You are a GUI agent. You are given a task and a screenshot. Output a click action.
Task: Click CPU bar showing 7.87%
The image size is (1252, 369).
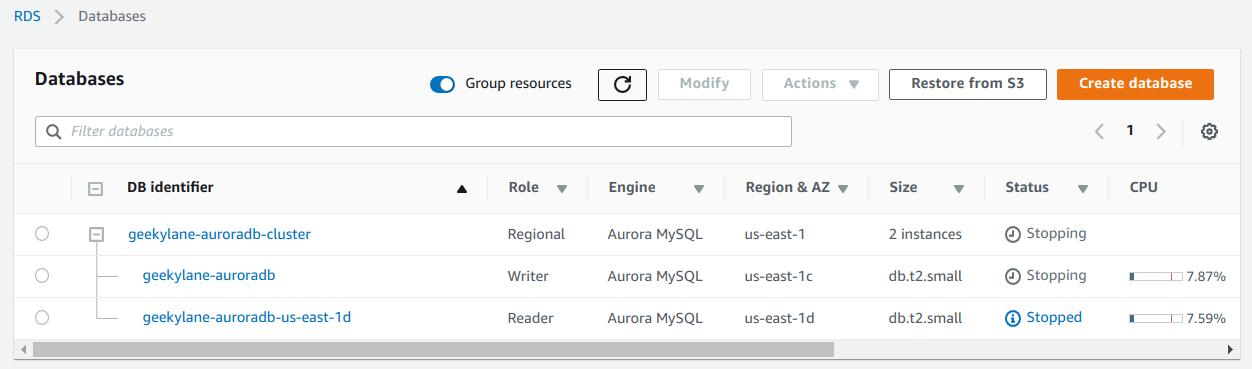pyautogui.click(x=1156, y=277)
